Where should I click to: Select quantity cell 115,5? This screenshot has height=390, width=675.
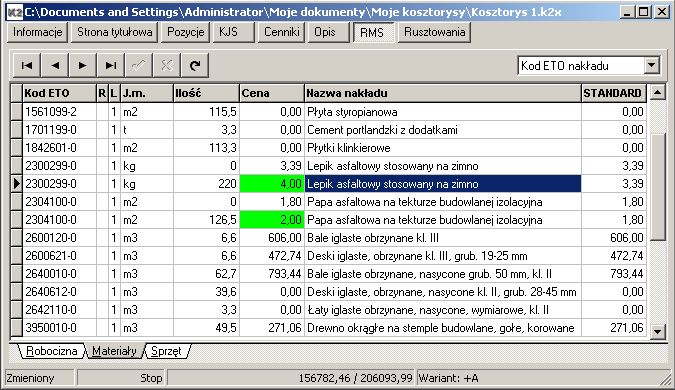(x=206, y=112)
